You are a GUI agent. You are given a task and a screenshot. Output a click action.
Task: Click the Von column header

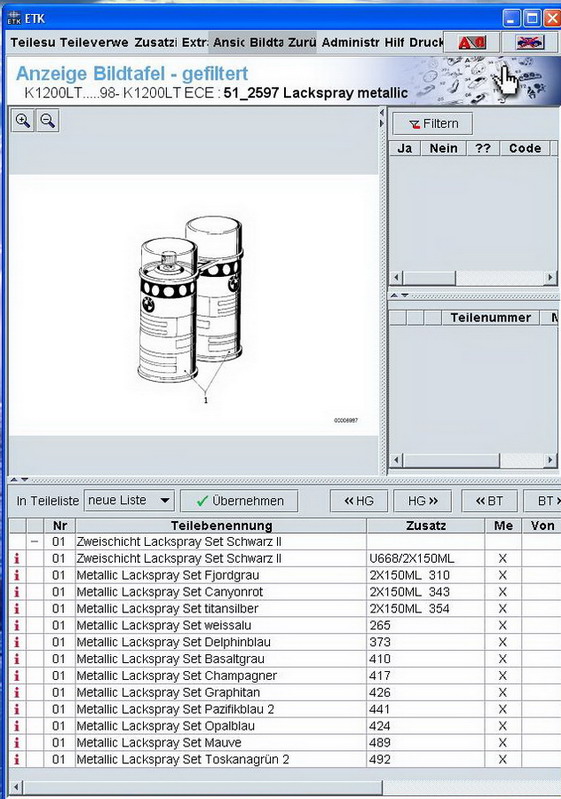[542, 526]
